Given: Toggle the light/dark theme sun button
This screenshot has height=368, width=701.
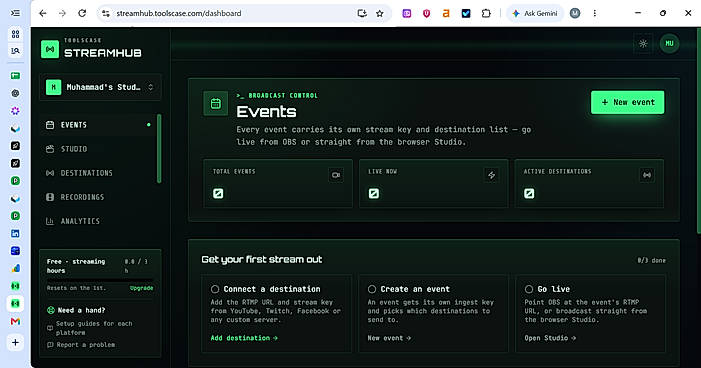Looking at the screenshot, I should [x=643, y=44].
